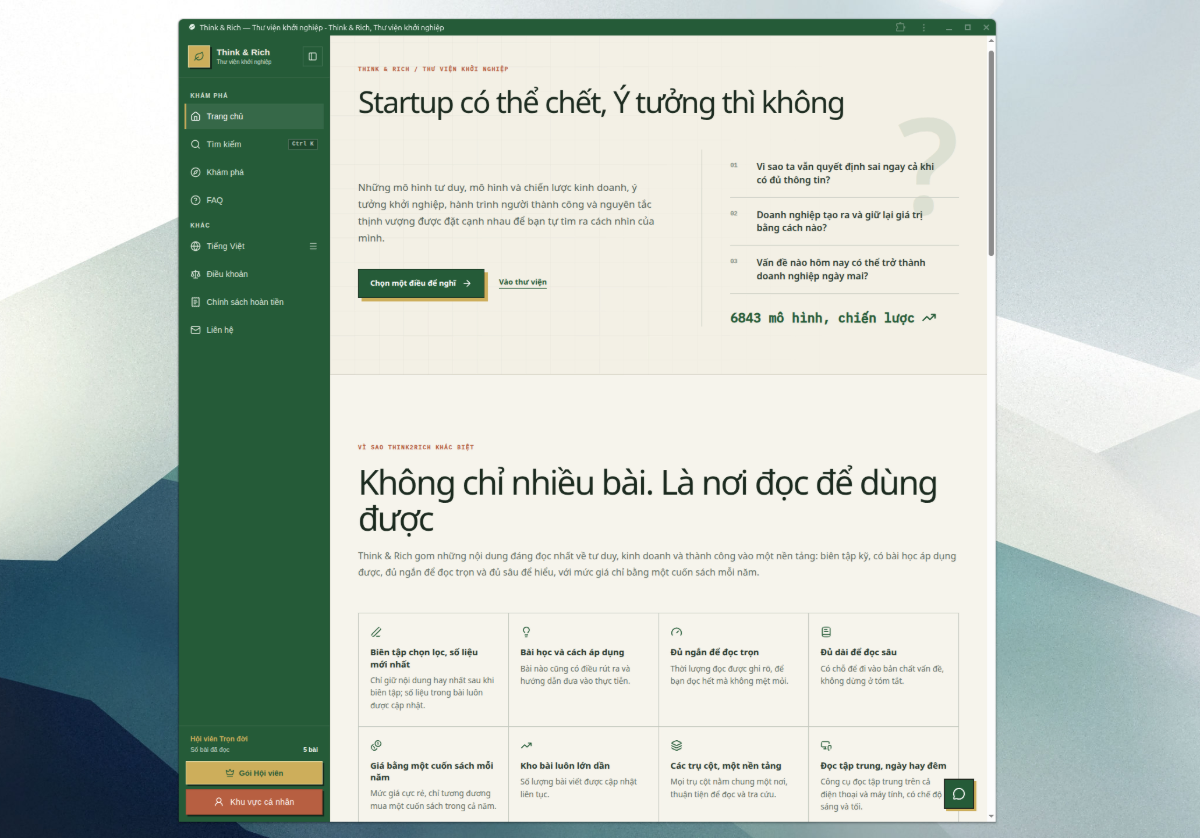Open the window's three-dot menu
The width and height of the screenshot is (1200, 838).
click(924, 27)
